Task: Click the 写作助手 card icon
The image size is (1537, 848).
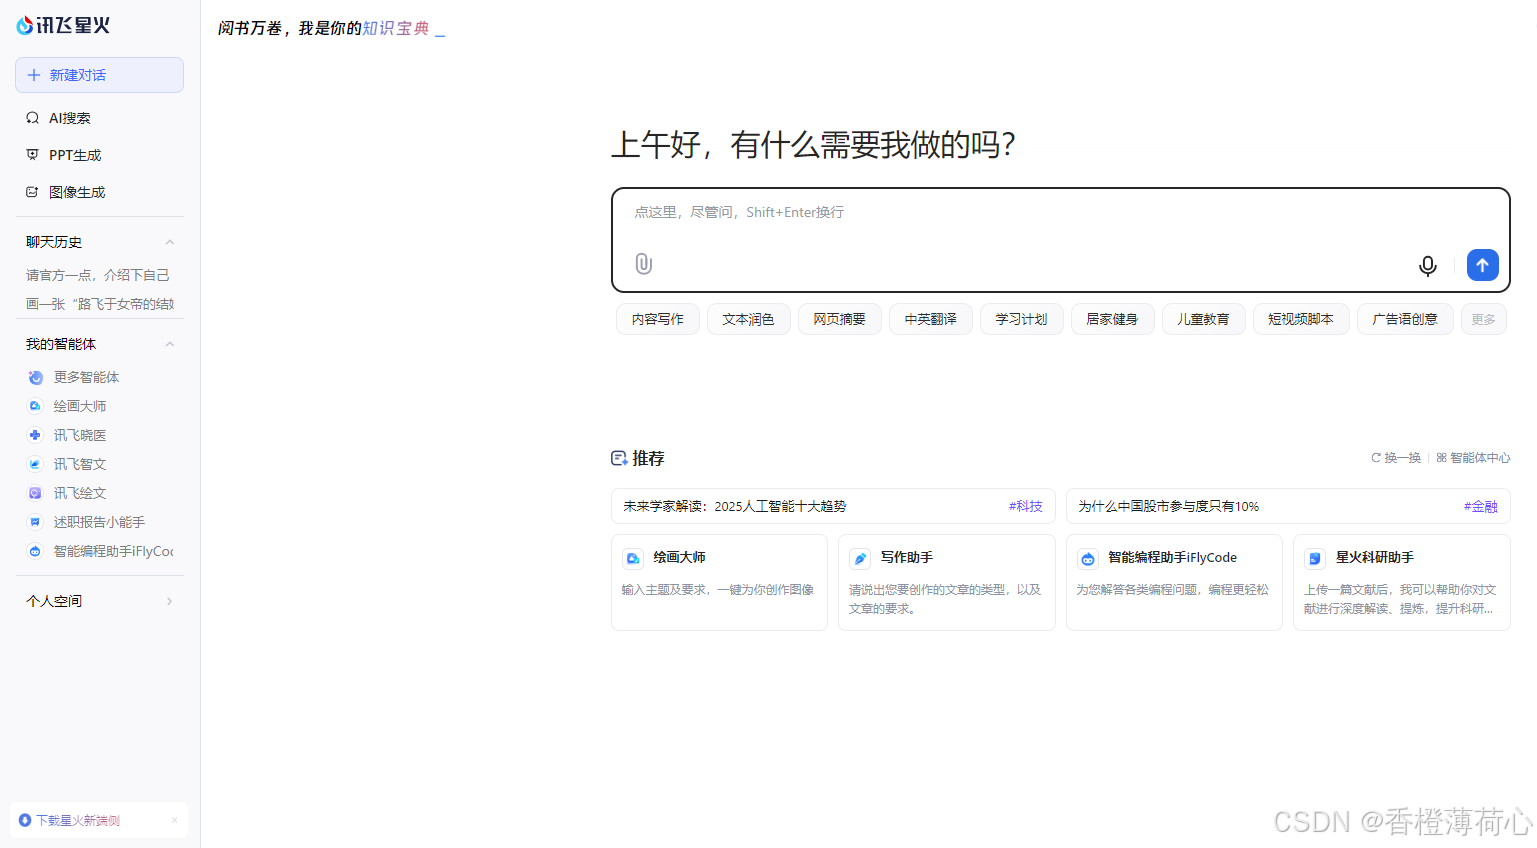Action: coord(860,559)
